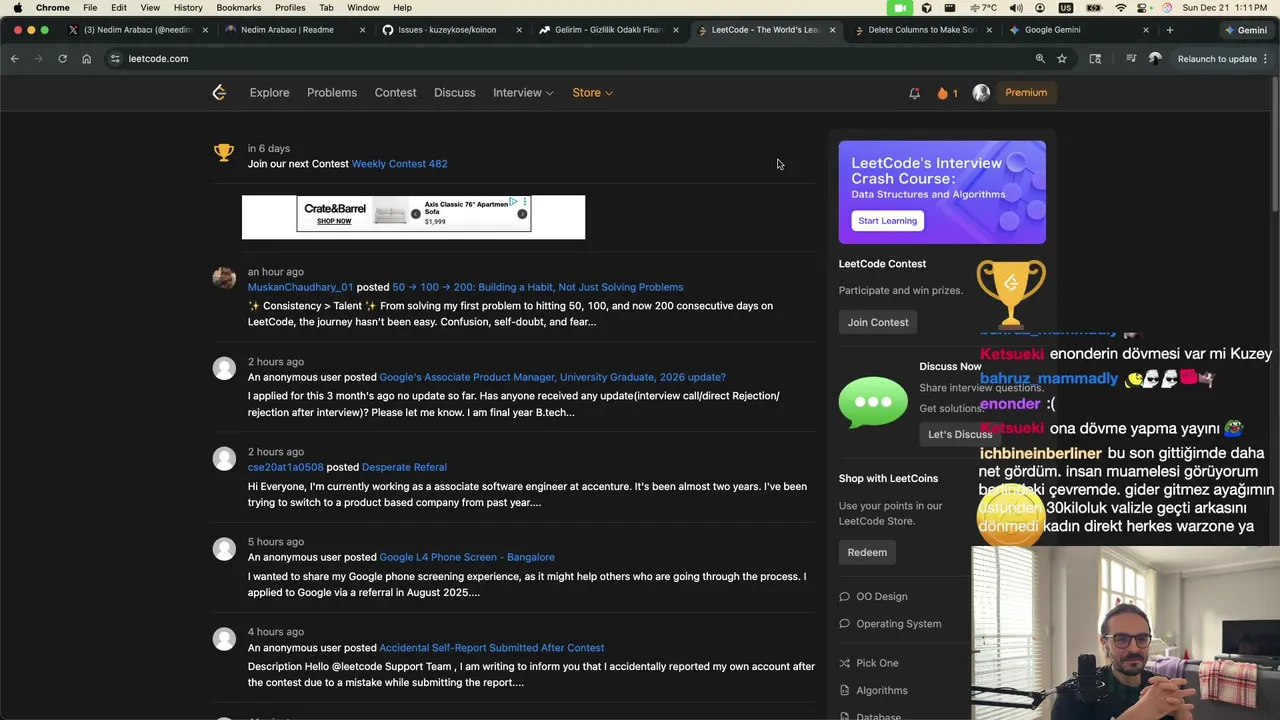This screenshot has height=720, width=1280.
Task: Open the new tab plus button
Action: pyautogui.click(x=1170, y=30)
